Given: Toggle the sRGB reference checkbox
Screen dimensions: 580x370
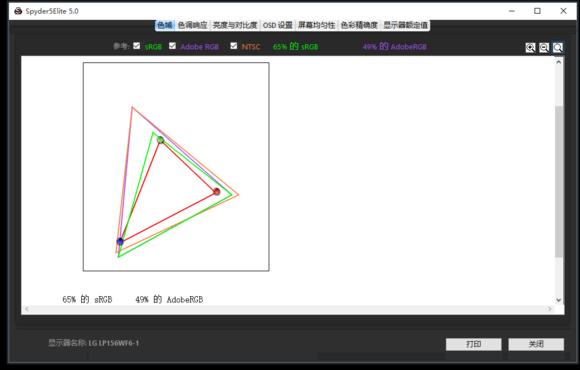Looking at the screenshot, I should click(137, 46).
